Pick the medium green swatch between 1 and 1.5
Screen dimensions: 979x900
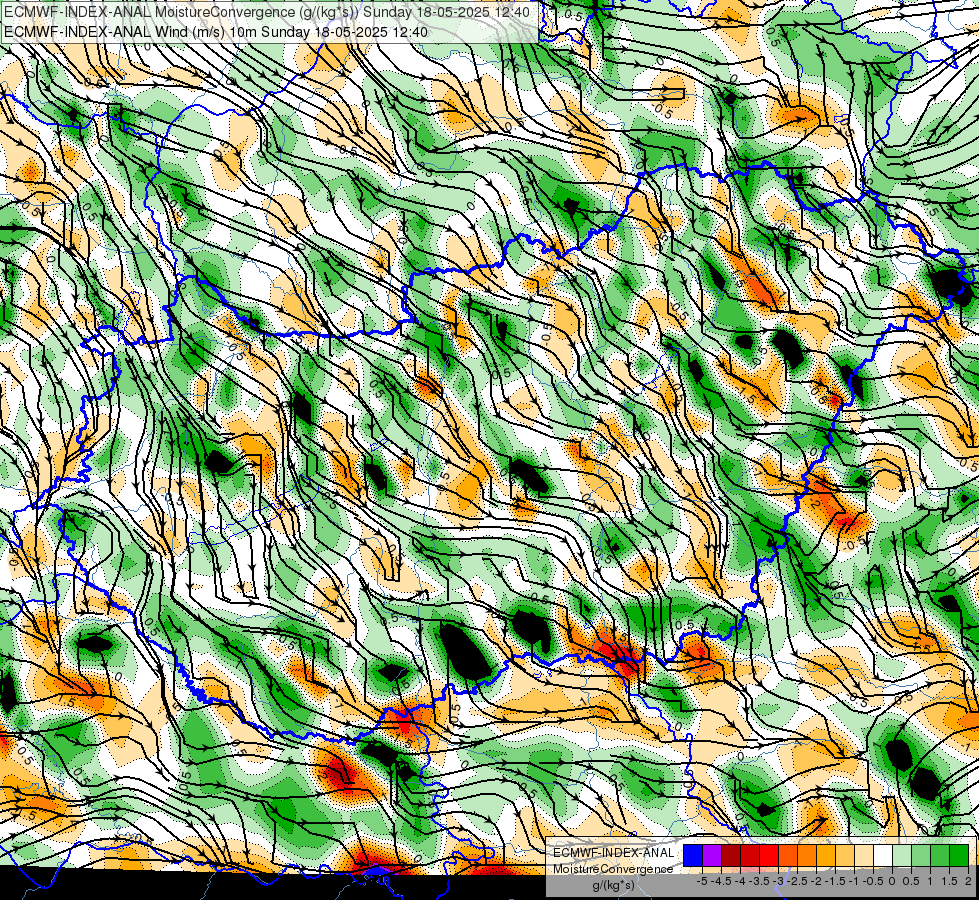pos(940,855)
